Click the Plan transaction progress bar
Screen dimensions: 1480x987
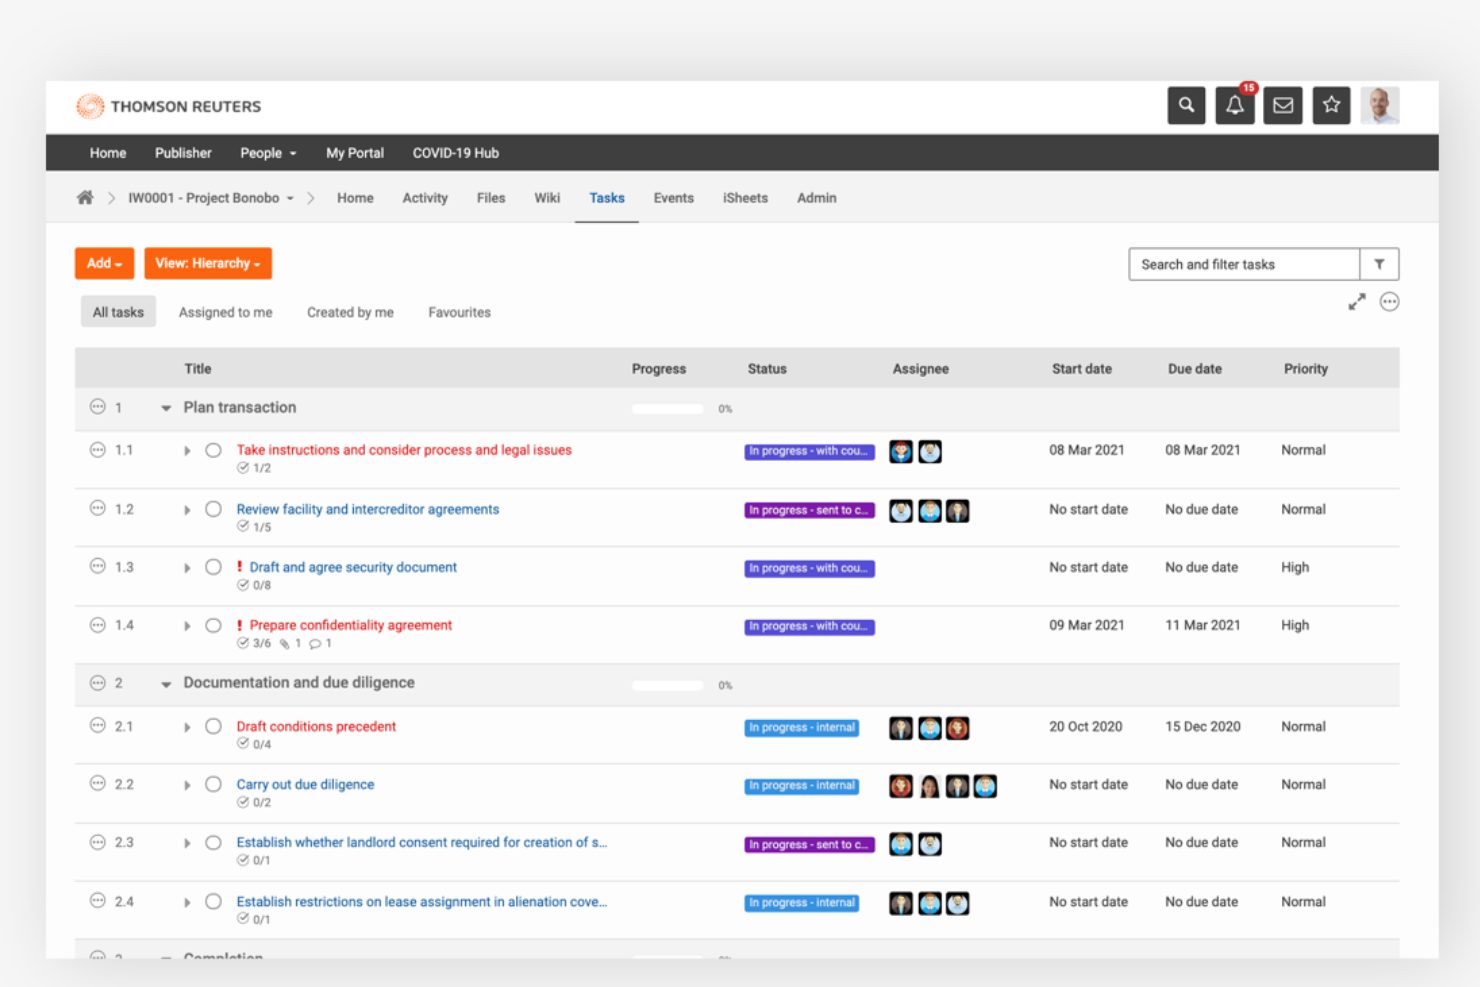point(667,408)
